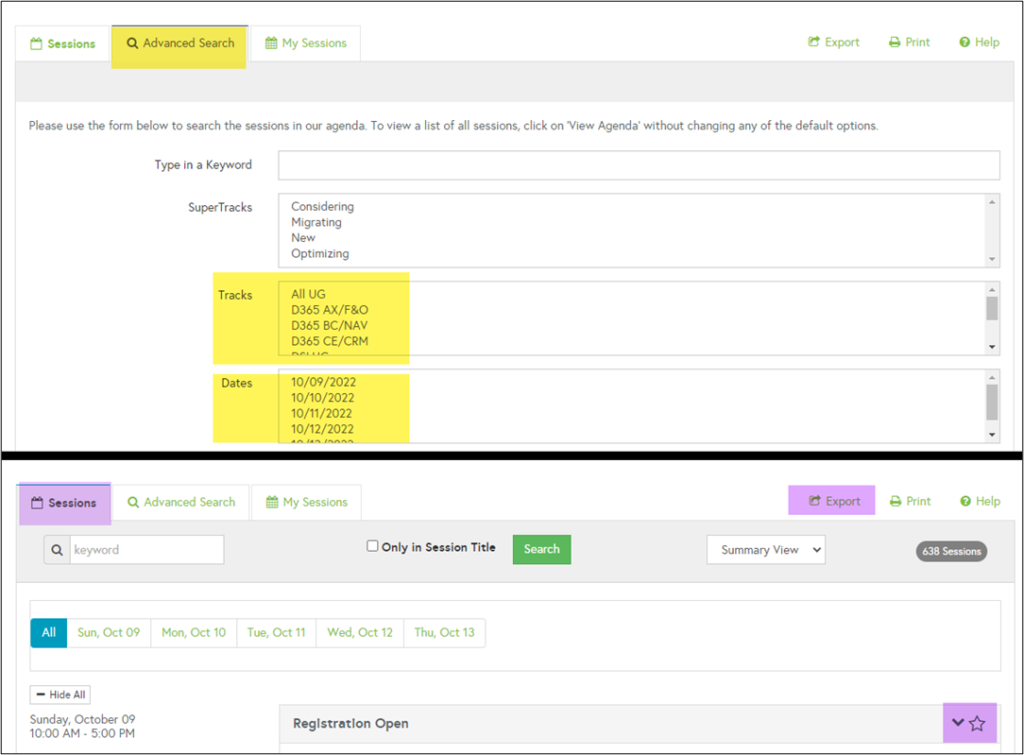The image size is (1024, 755).
Task: Filter sessions by Wed, Oct 12
Action: coord(360,633)
